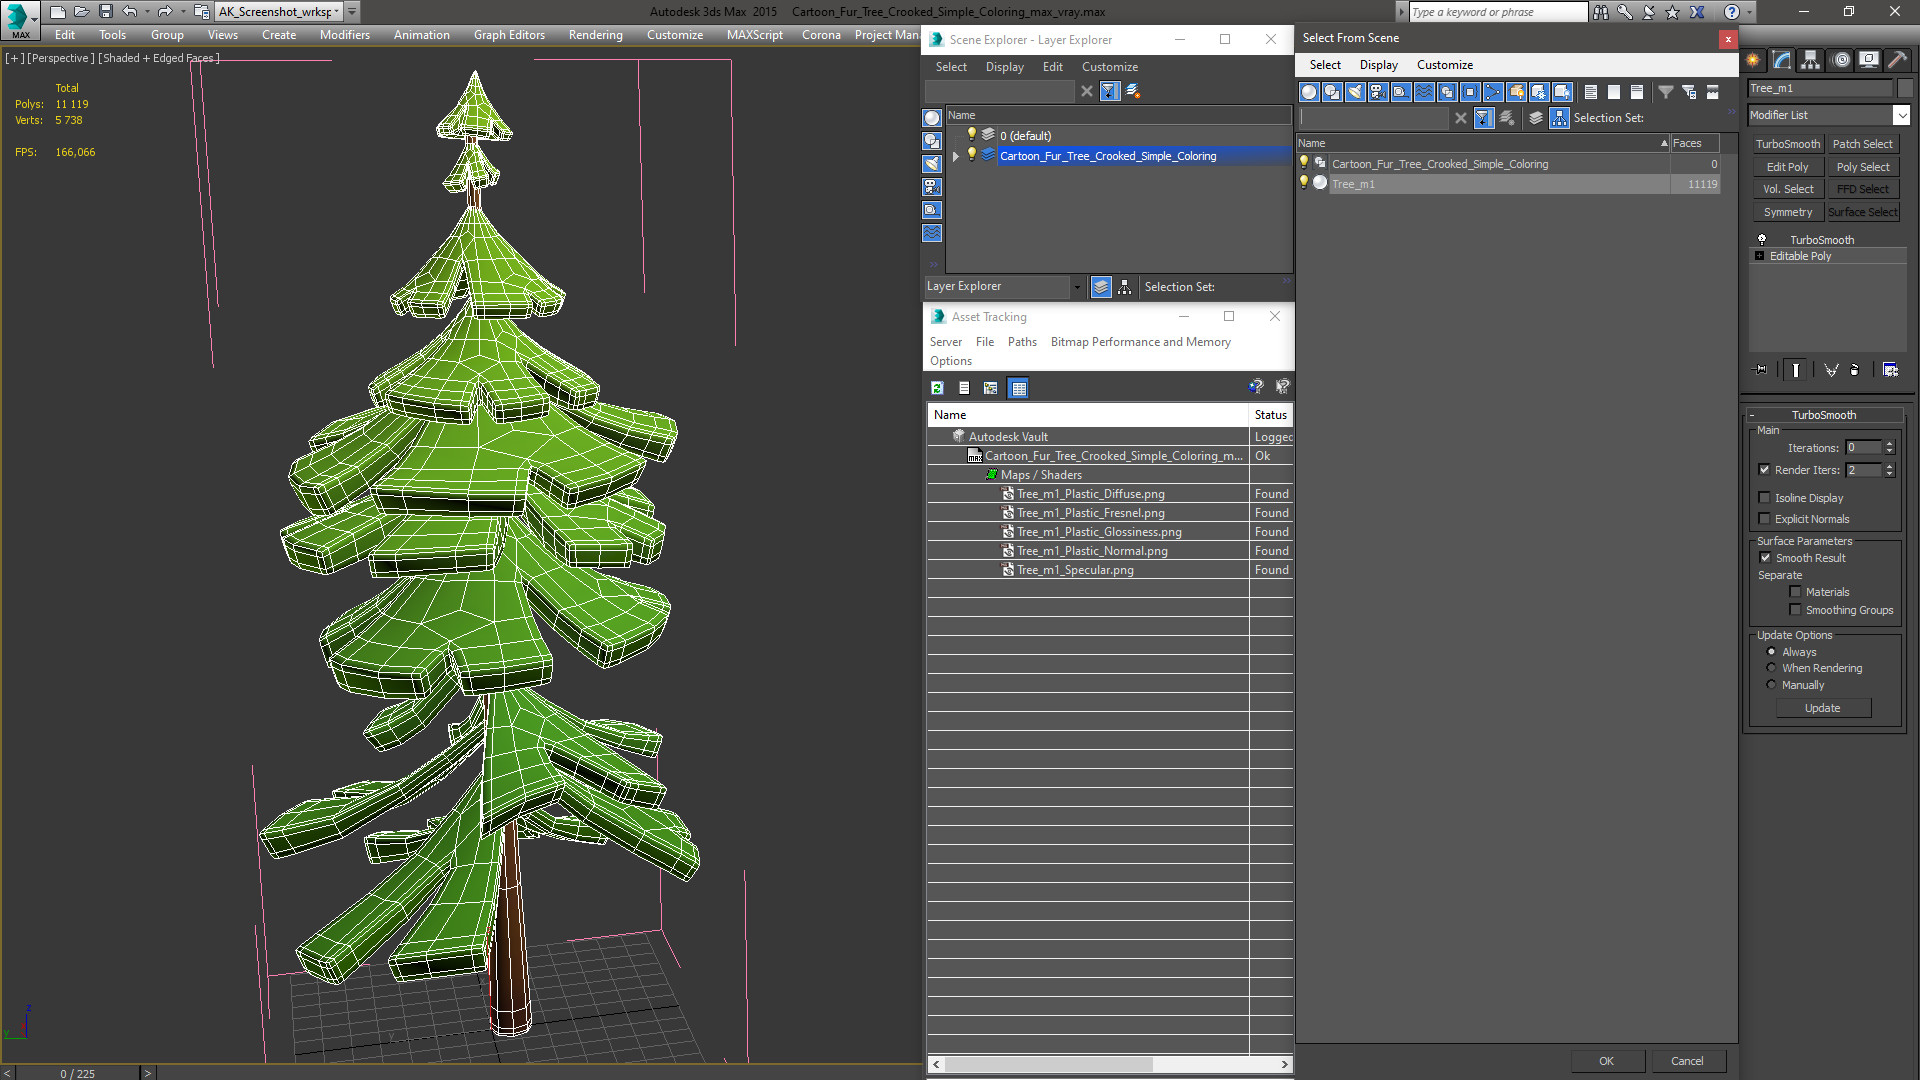The image size is (1920, 1080).
Task: Enable Separate by Materials checkbox
Action: [1795, 592]
